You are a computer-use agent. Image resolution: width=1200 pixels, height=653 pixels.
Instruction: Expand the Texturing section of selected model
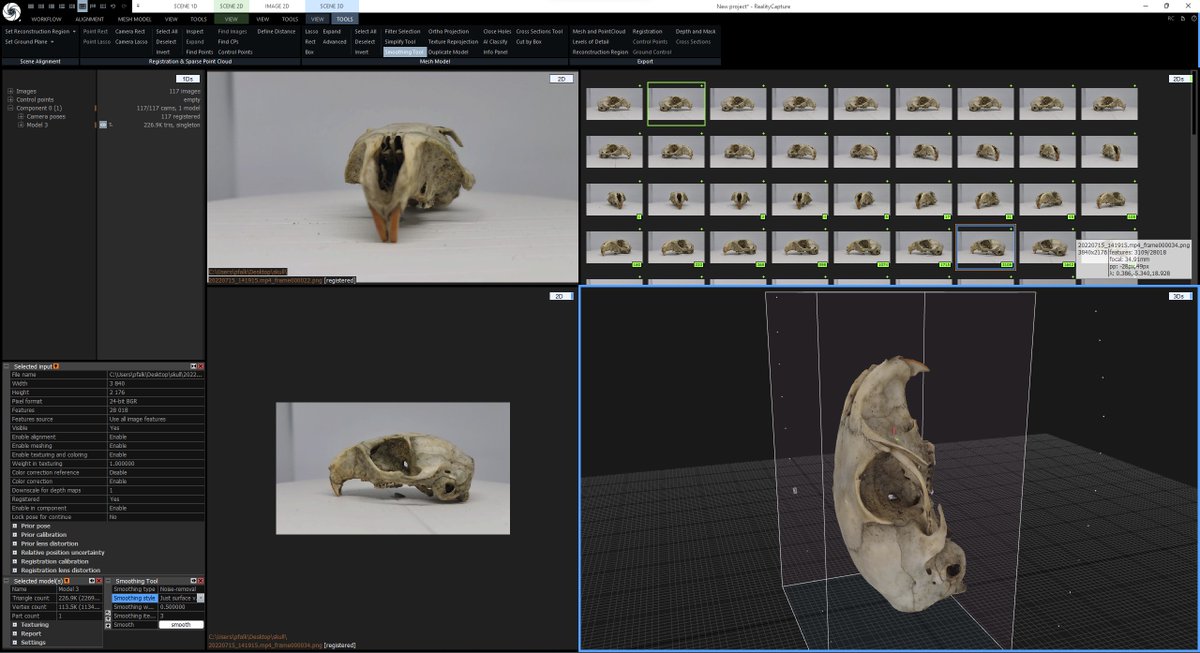(x=15, y=625)
